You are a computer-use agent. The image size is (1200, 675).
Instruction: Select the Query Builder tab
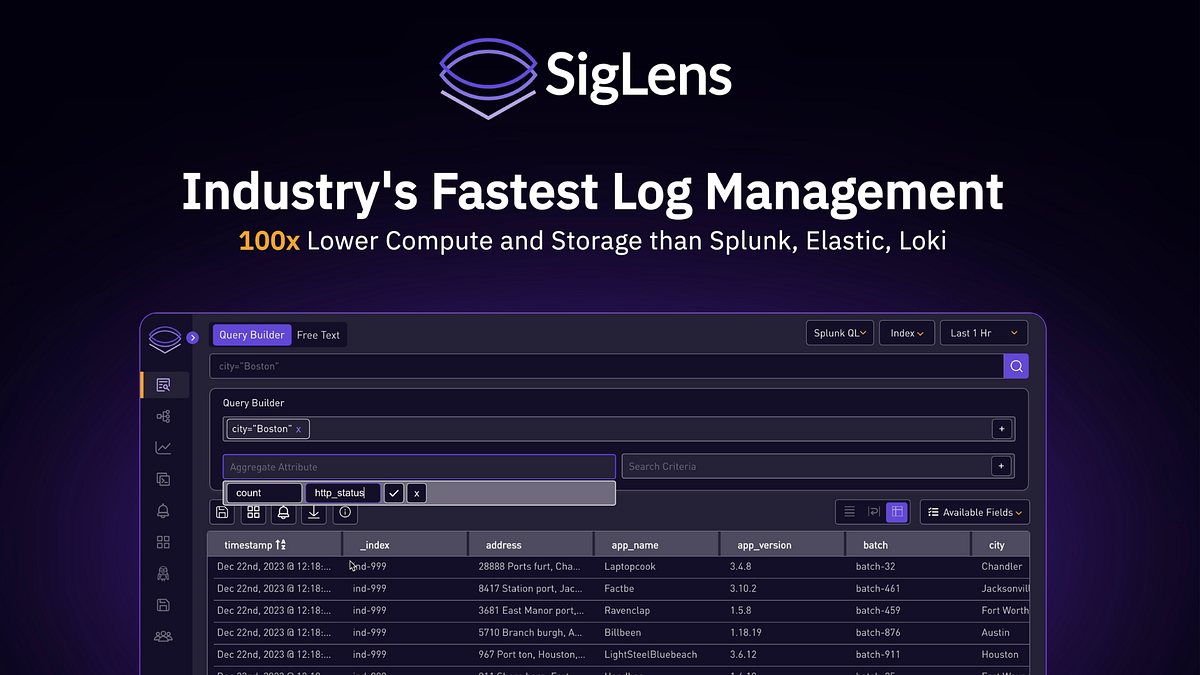(x=251, y=334)
